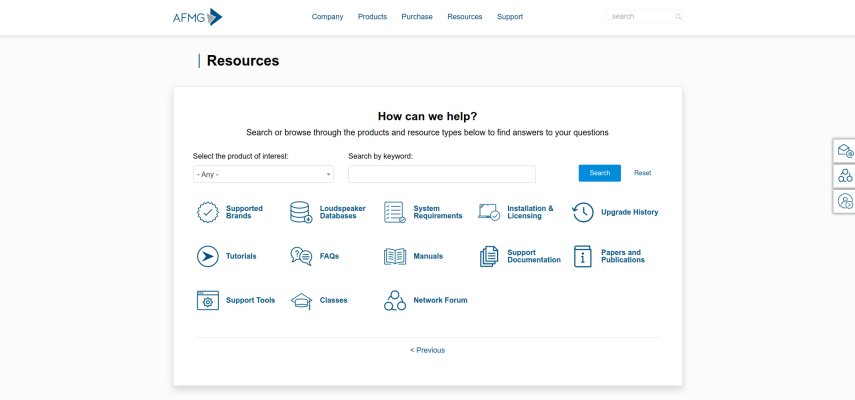The width and height of the screenshot is (855, 400).
Task: Open the Products menu
Action: (x=372, y=17)
